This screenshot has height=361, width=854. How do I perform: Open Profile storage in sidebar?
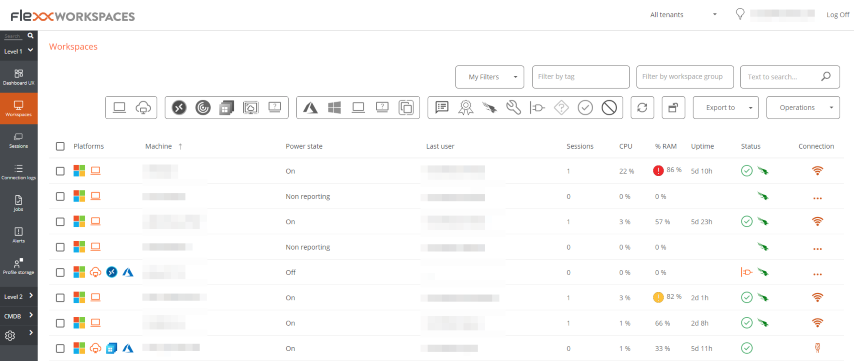tap(19, 266)
